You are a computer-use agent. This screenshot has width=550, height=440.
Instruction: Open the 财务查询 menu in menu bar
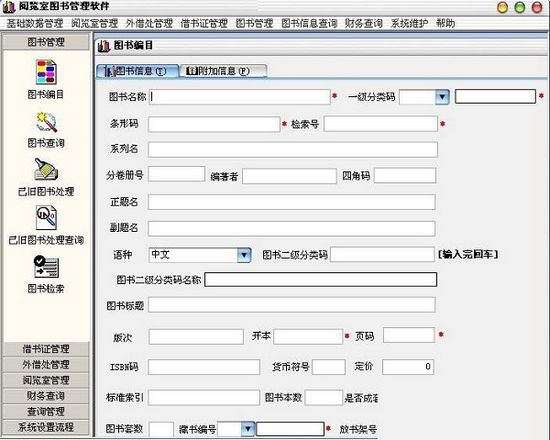pyautogui.click(x=363, y=24)
